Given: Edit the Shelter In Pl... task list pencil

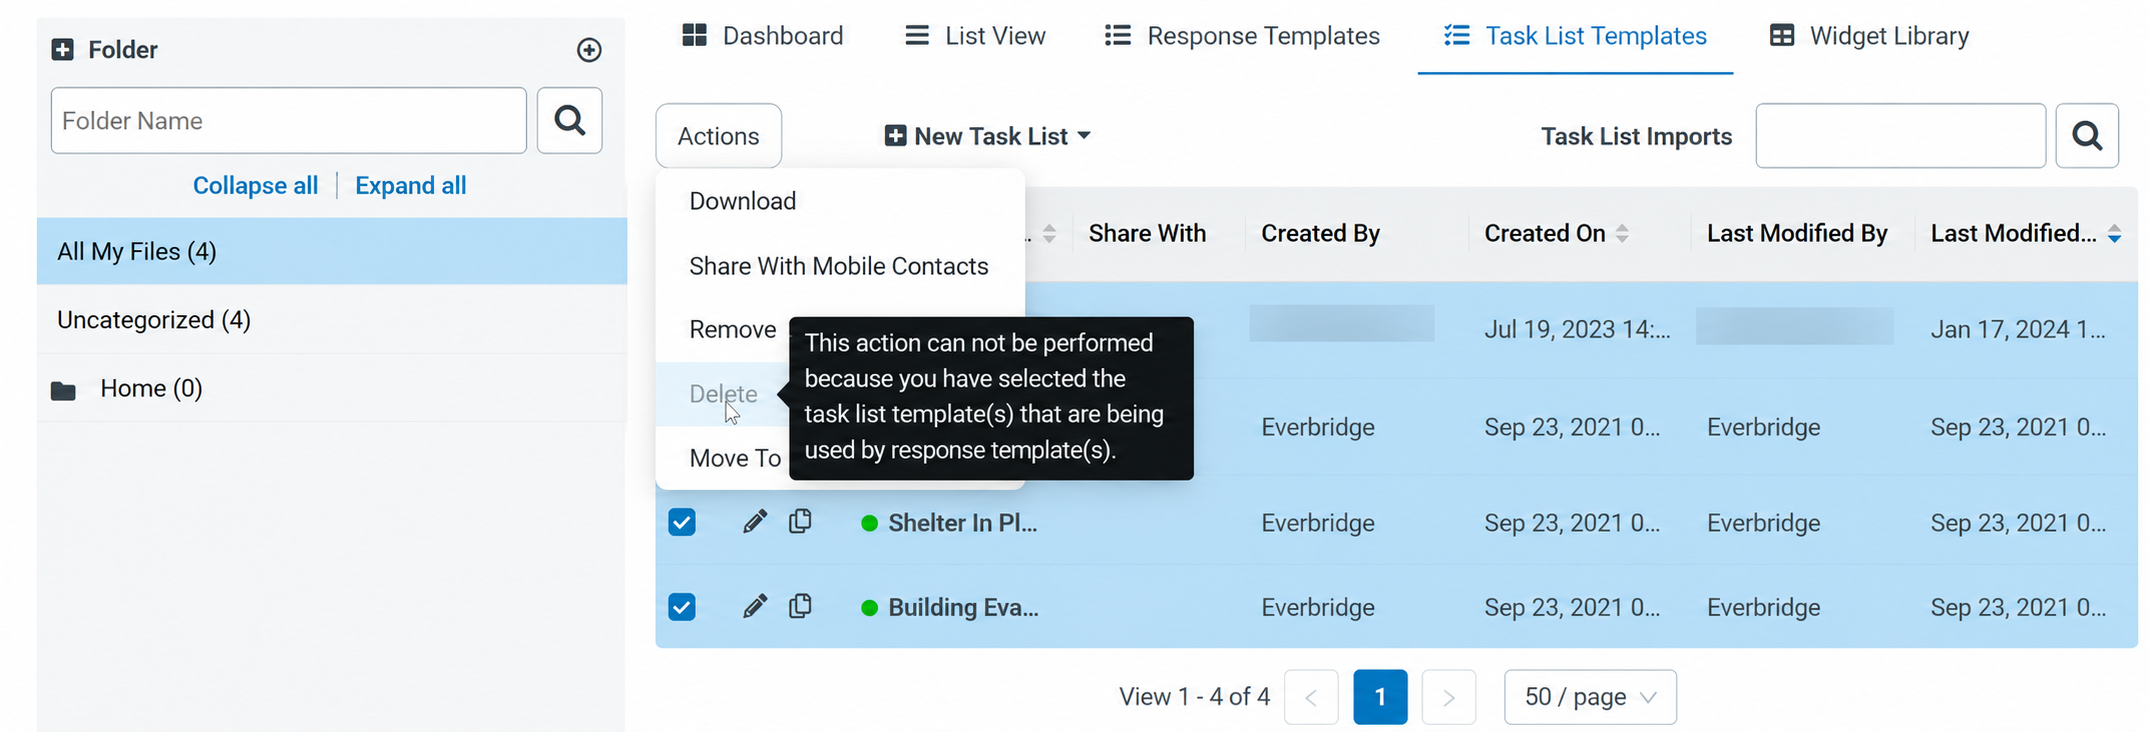Looking at the screenshot, I should pos(755,522).
